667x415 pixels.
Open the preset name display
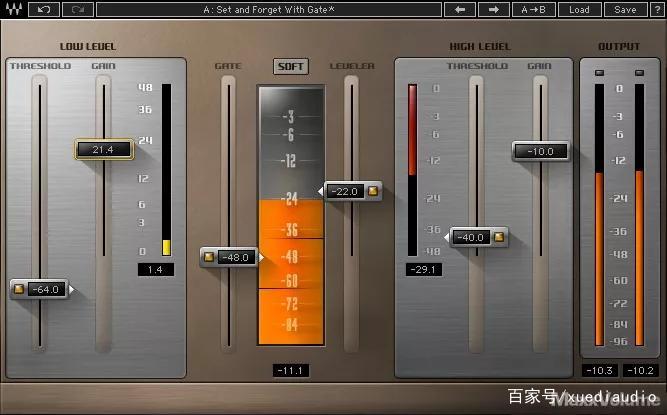tap(269, 9)
